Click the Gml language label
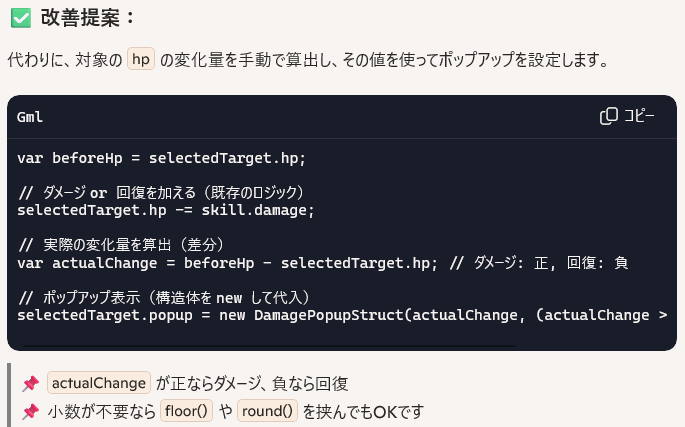The width and height of the screenshot is (685, 427). click(30, 117)
